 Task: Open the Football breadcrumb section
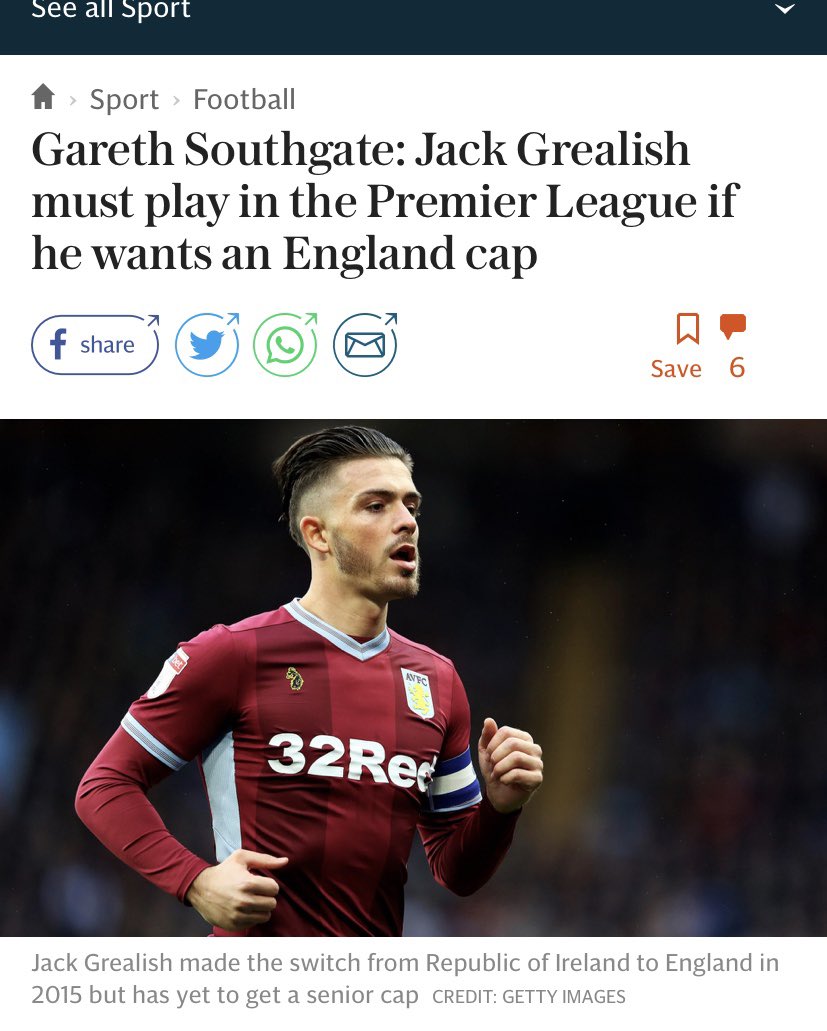coord(244,99)
